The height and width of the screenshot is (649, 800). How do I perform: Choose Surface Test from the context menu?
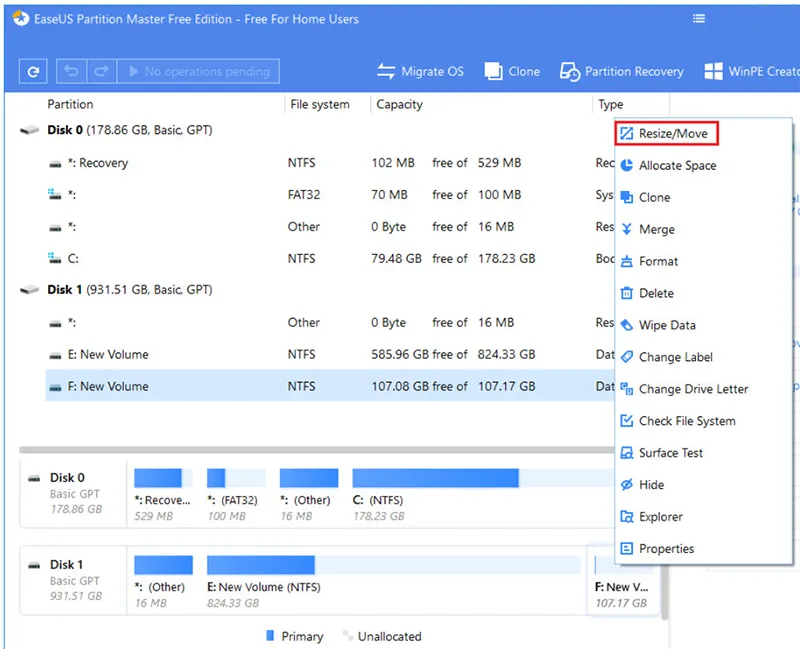click(704, 453)
